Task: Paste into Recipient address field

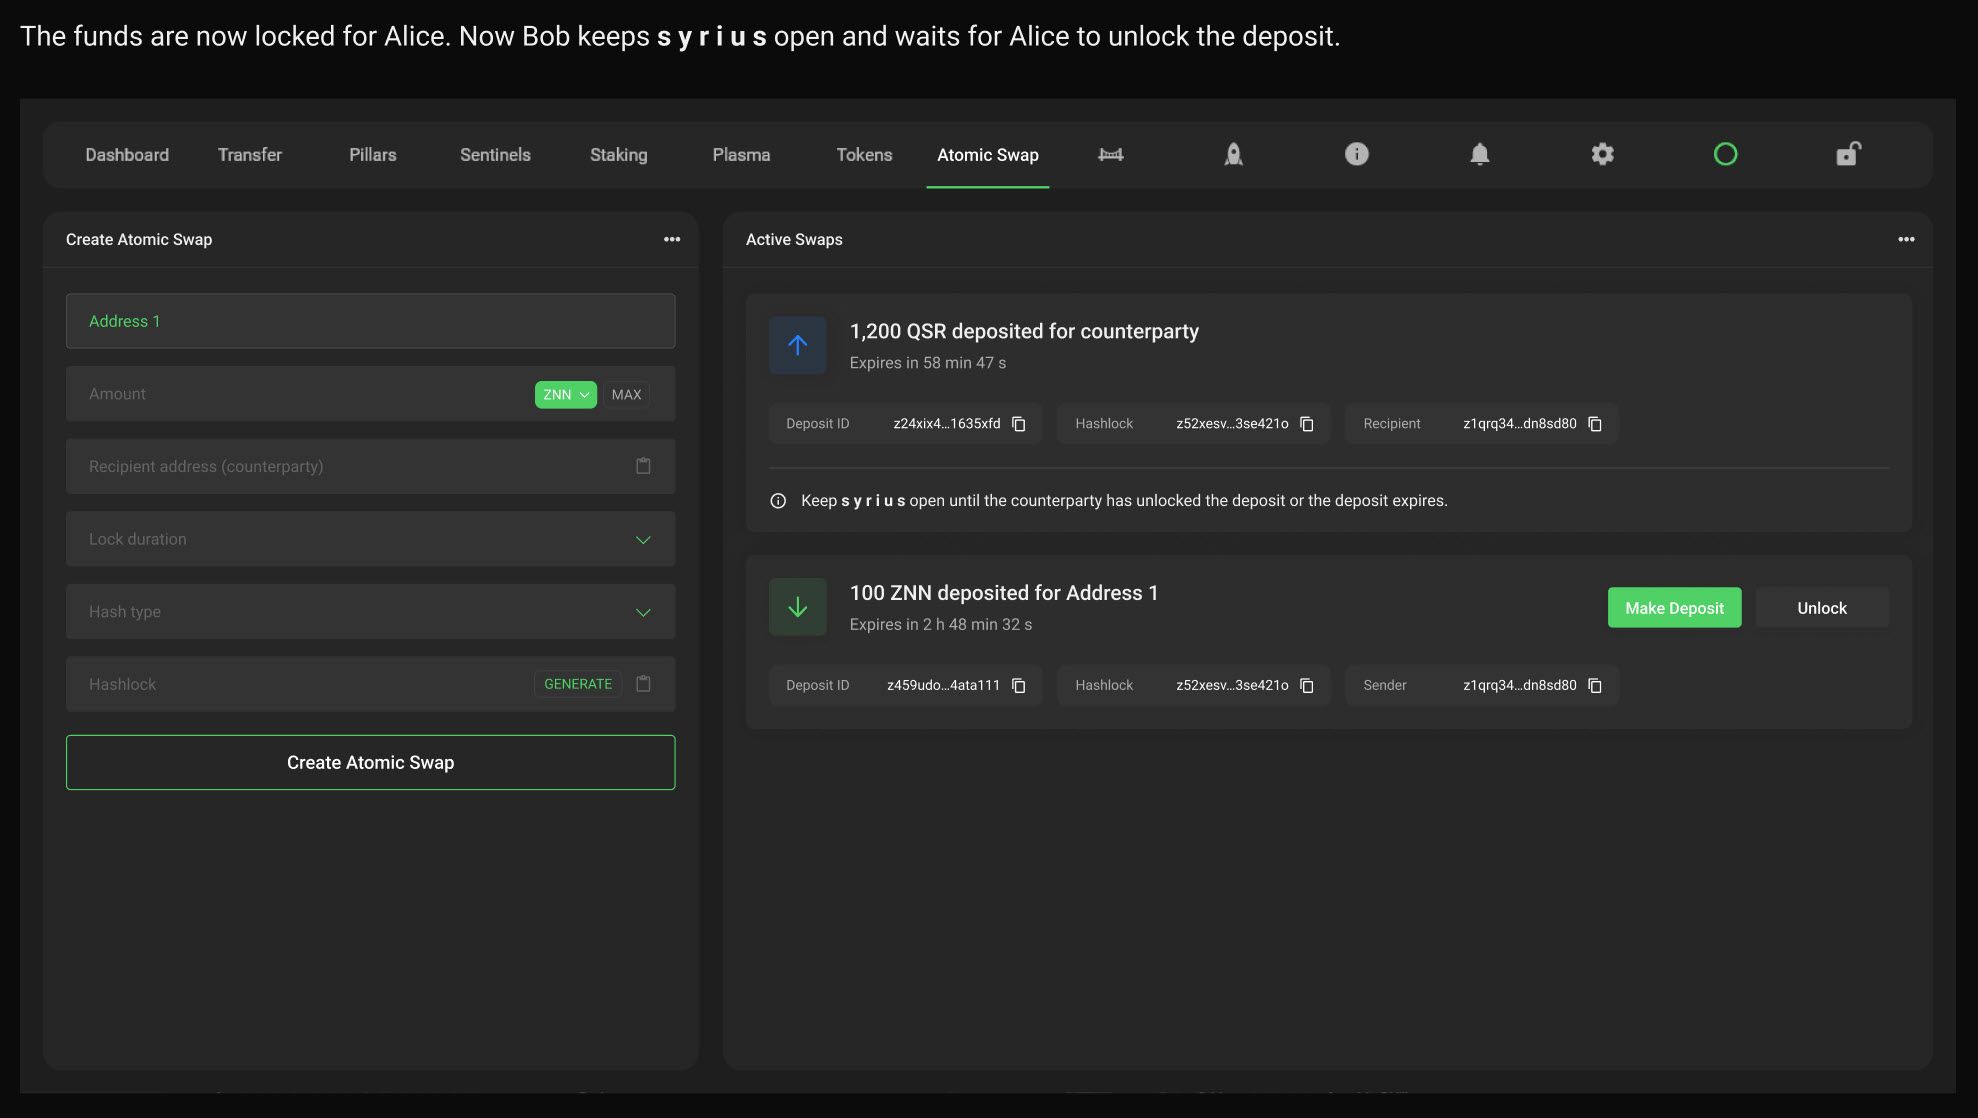Action: tap(643, 466)
